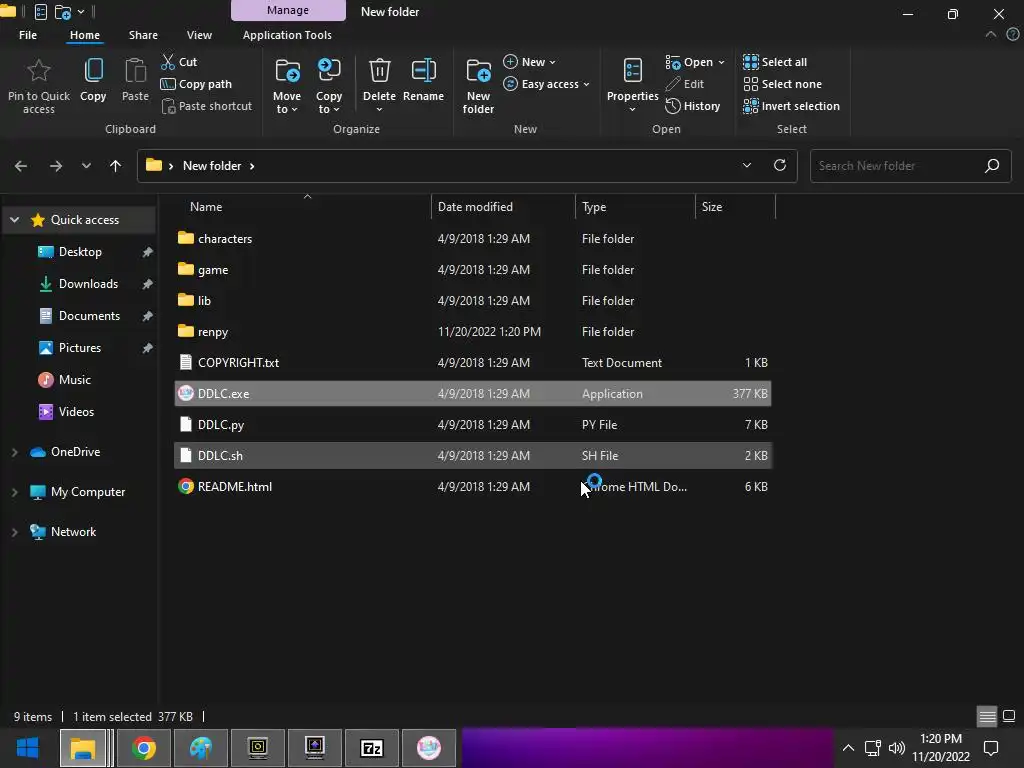Viewport: 1024px width, 768px height.
Task: Click the Windows Start button
Action: [27, 748]
